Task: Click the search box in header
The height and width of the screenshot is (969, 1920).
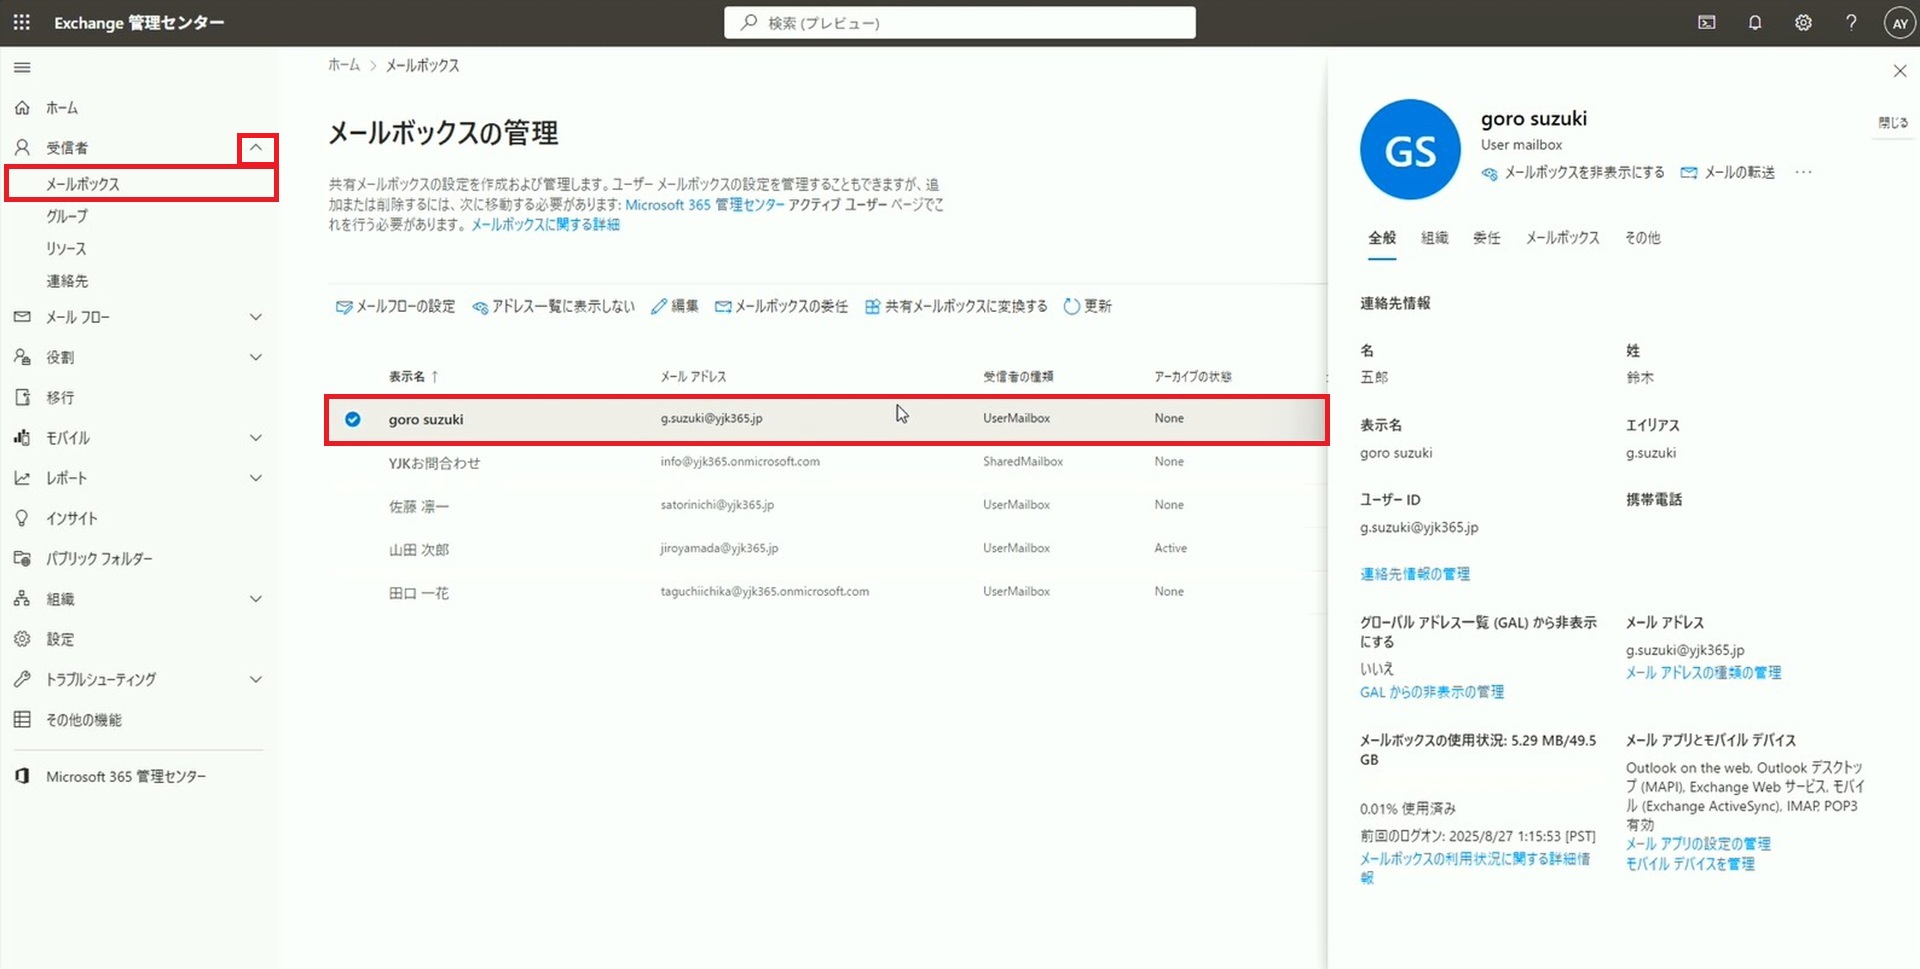Action: pyautogui.click(x=959, y=23)
